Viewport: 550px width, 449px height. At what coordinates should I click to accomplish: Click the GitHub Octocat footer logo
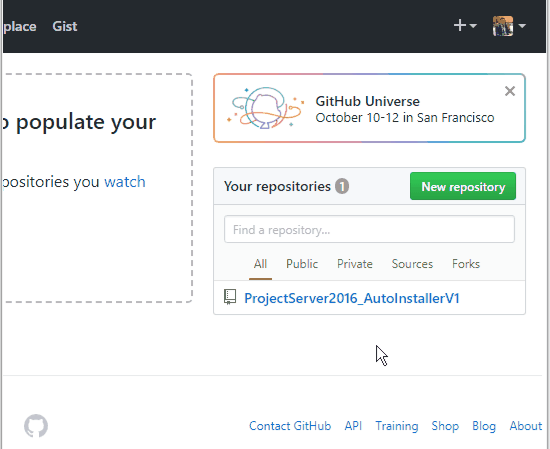click(x=36, y=426)
